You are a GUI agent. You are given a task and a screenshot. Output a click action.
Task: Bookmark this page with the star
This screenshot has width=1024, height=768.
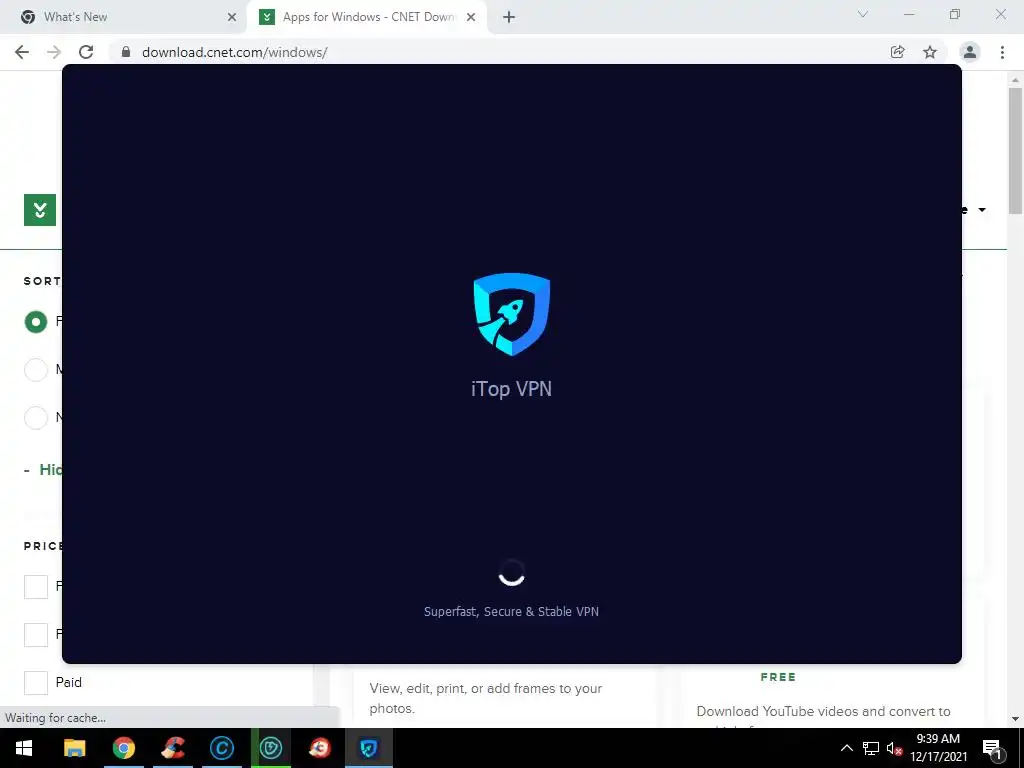(x=930, y=52)
